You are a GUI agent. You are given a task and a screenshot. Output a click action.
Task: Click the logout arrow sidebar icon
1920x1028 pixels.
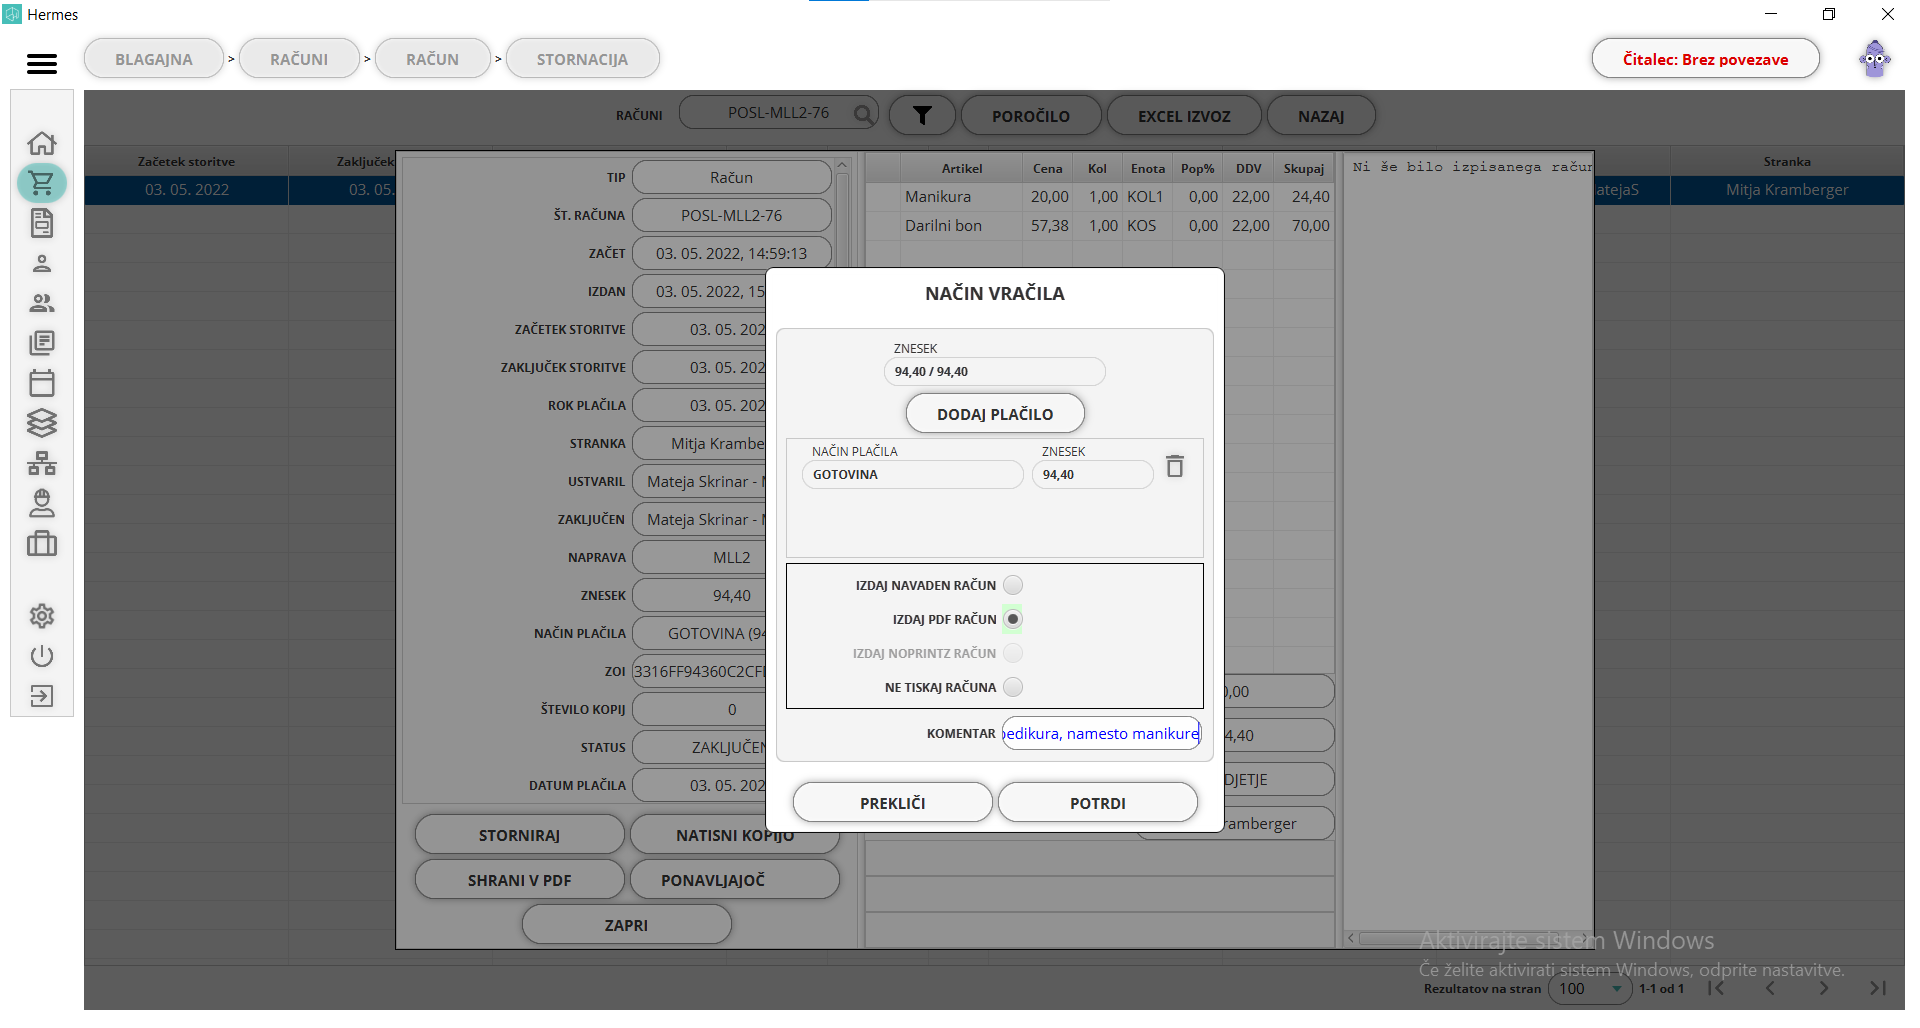42,696
